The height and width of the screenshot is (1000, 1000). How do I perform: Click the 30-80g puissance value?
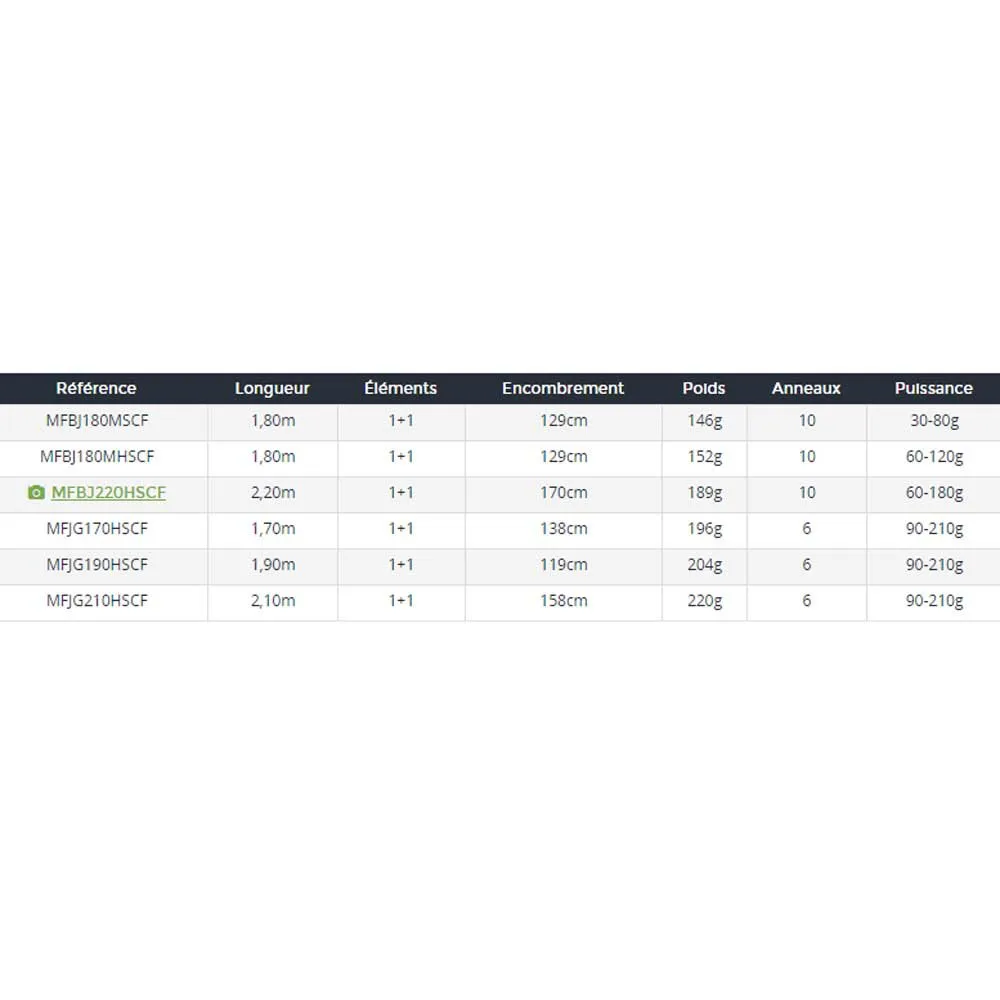pos(934,421)
